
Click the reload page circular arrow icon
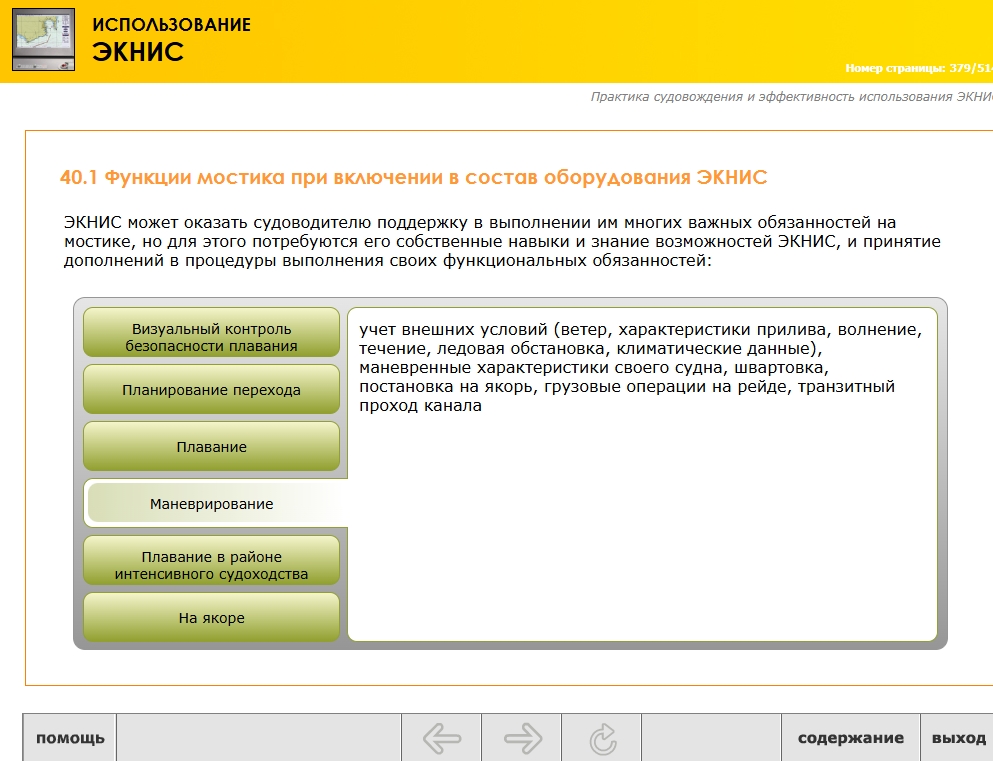602,738
